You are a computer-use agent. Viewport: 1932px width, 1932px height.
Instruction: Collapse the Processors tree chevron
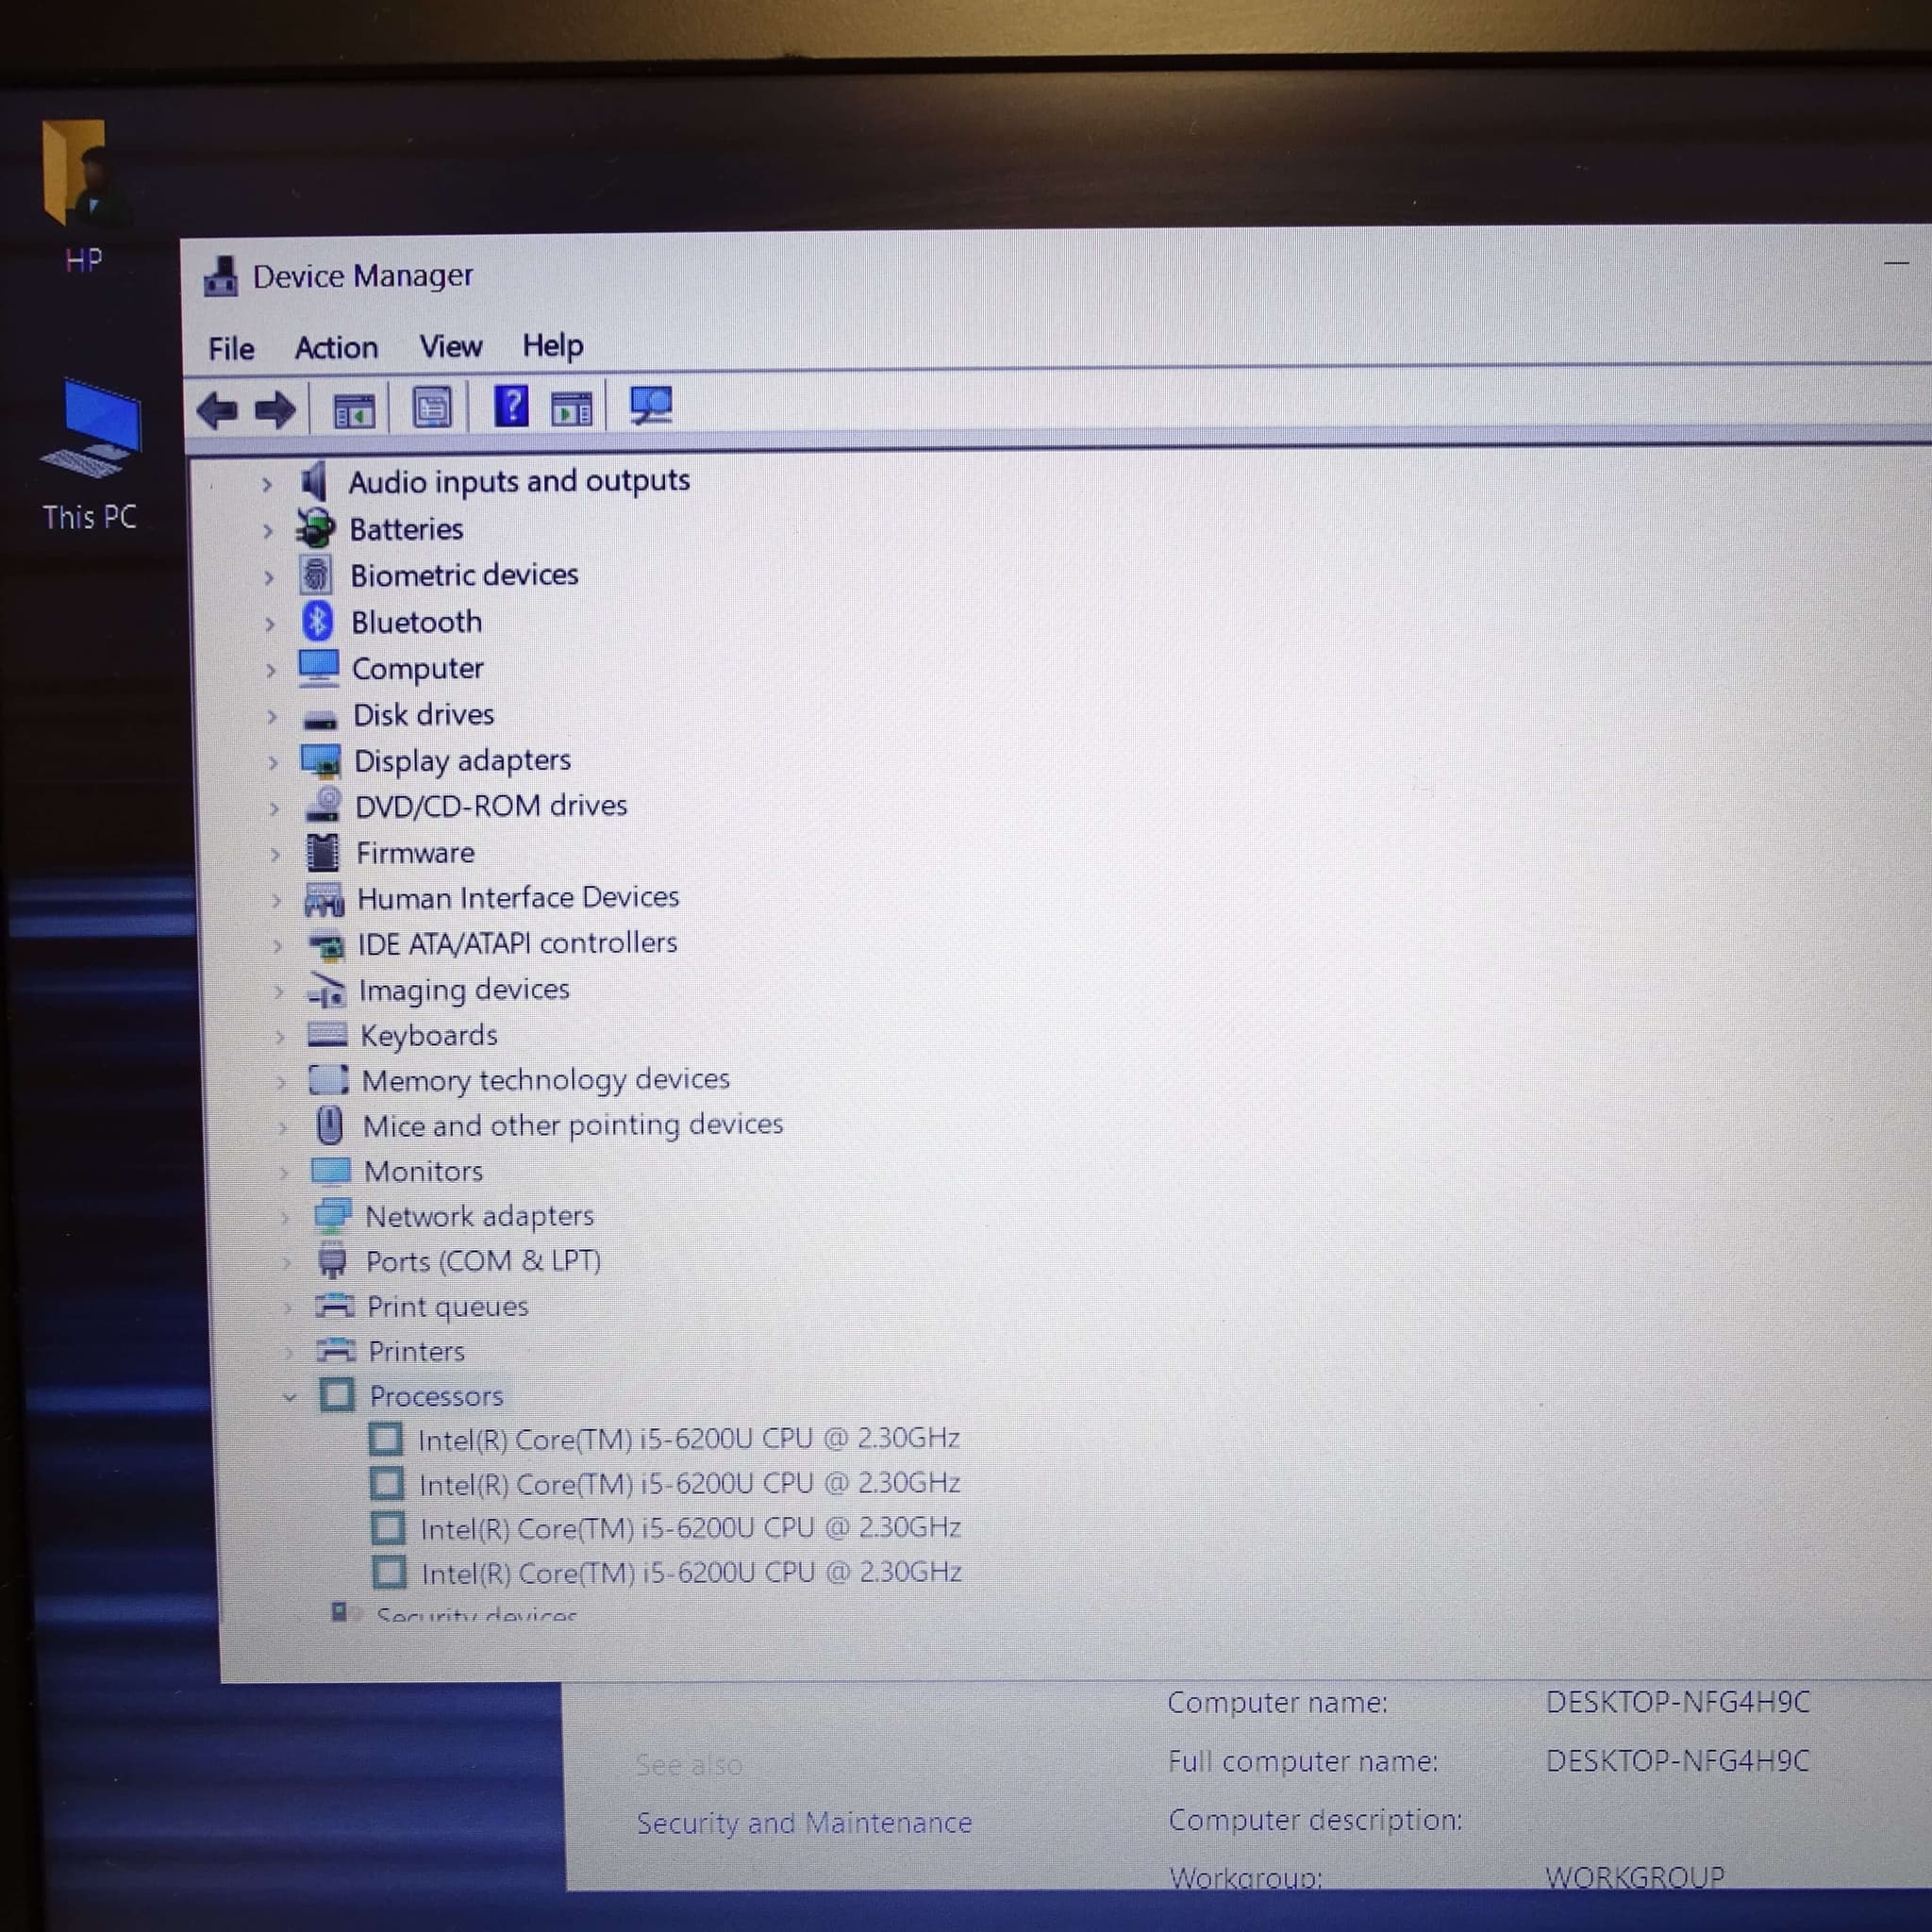point(290,1397)
